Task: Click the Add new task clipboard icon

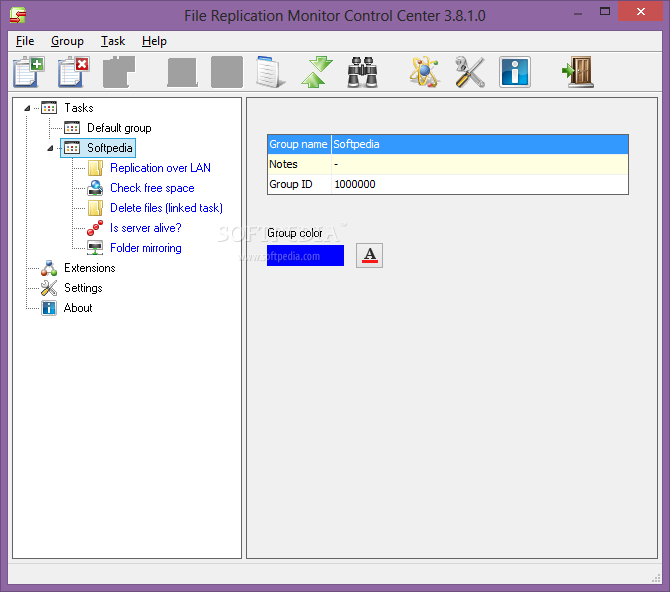Action: pyautogui.click(x=29, y=72)
